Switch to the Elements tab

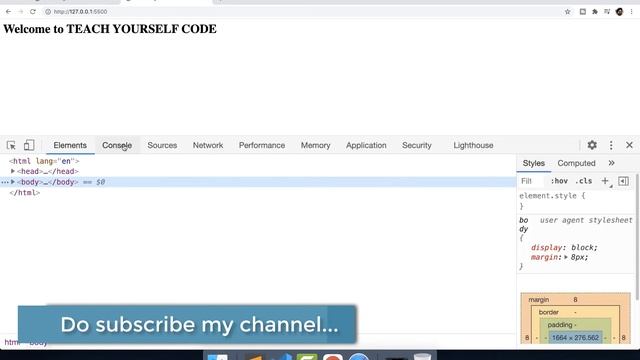tap(70, 145)
